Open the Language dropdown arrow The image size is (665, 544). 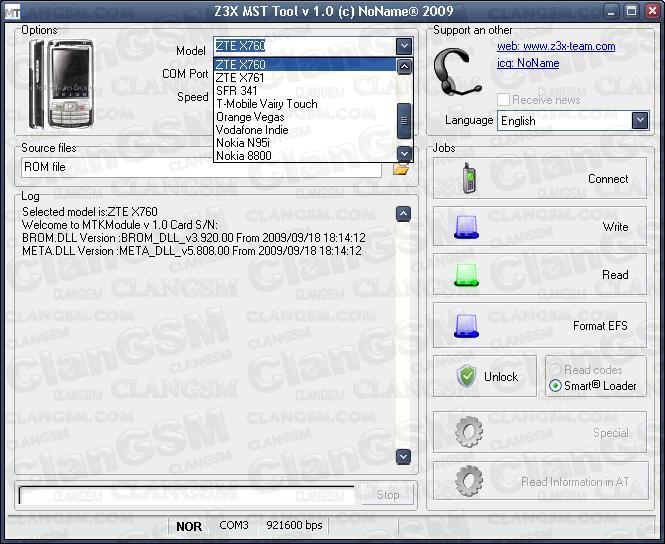640,120
